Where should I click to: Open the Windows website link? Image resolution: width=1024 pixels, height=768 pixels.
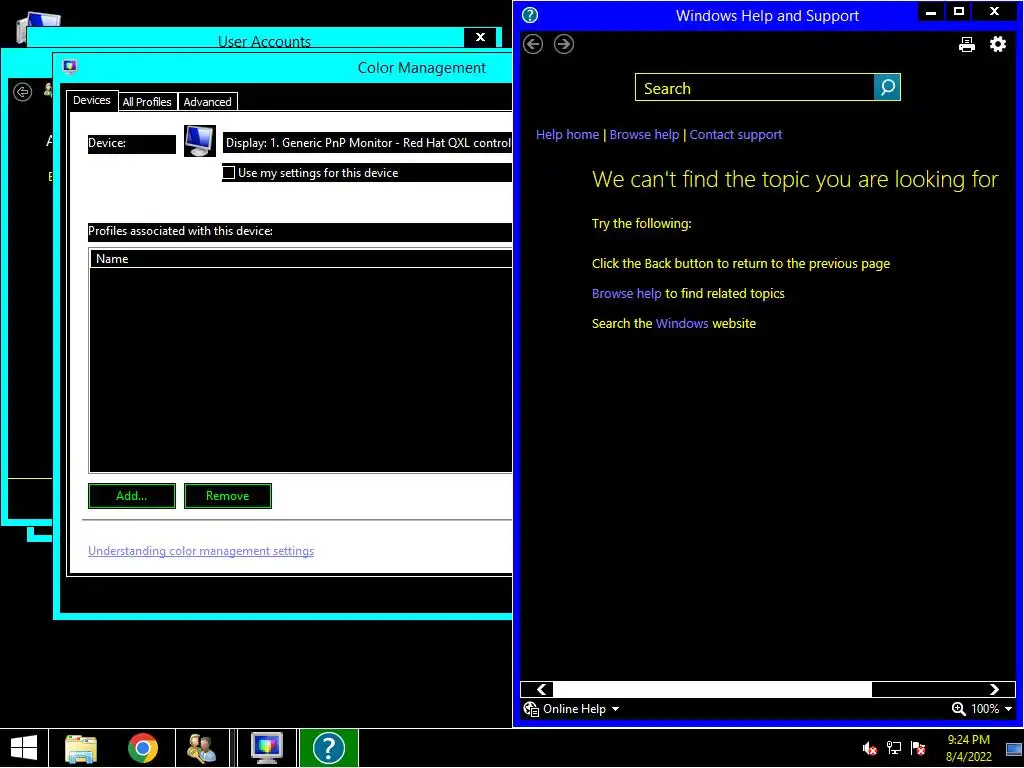tap(682, 324)
